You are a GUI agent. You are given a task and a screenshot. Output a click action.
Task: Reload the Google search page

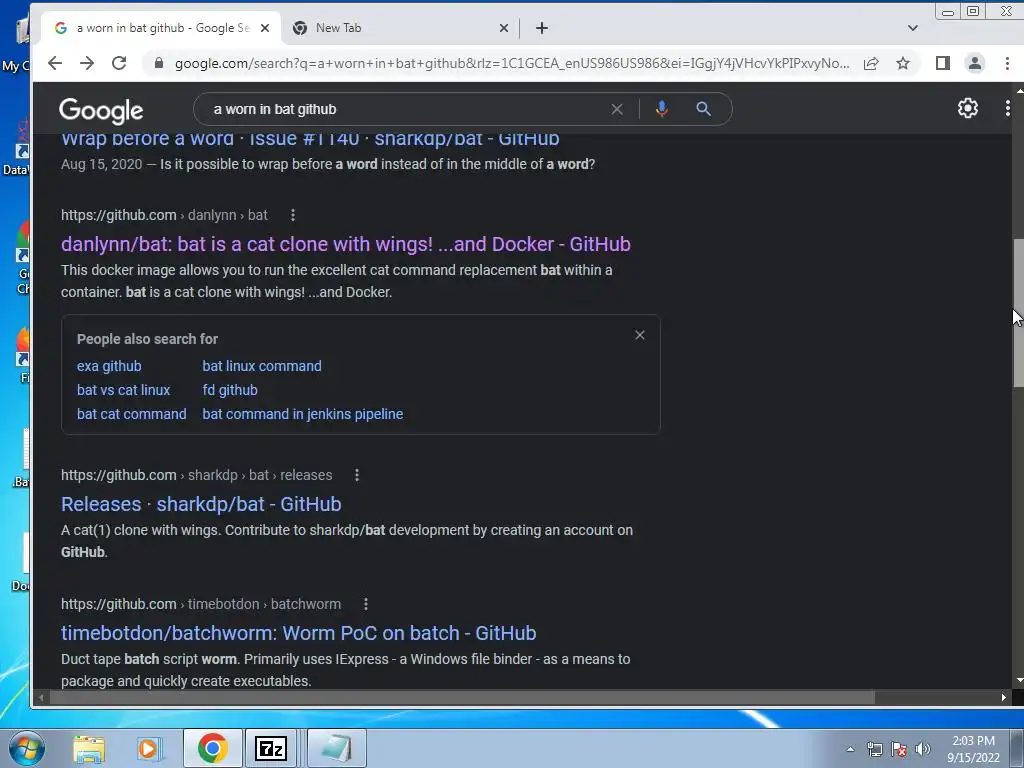pos(119,63)
